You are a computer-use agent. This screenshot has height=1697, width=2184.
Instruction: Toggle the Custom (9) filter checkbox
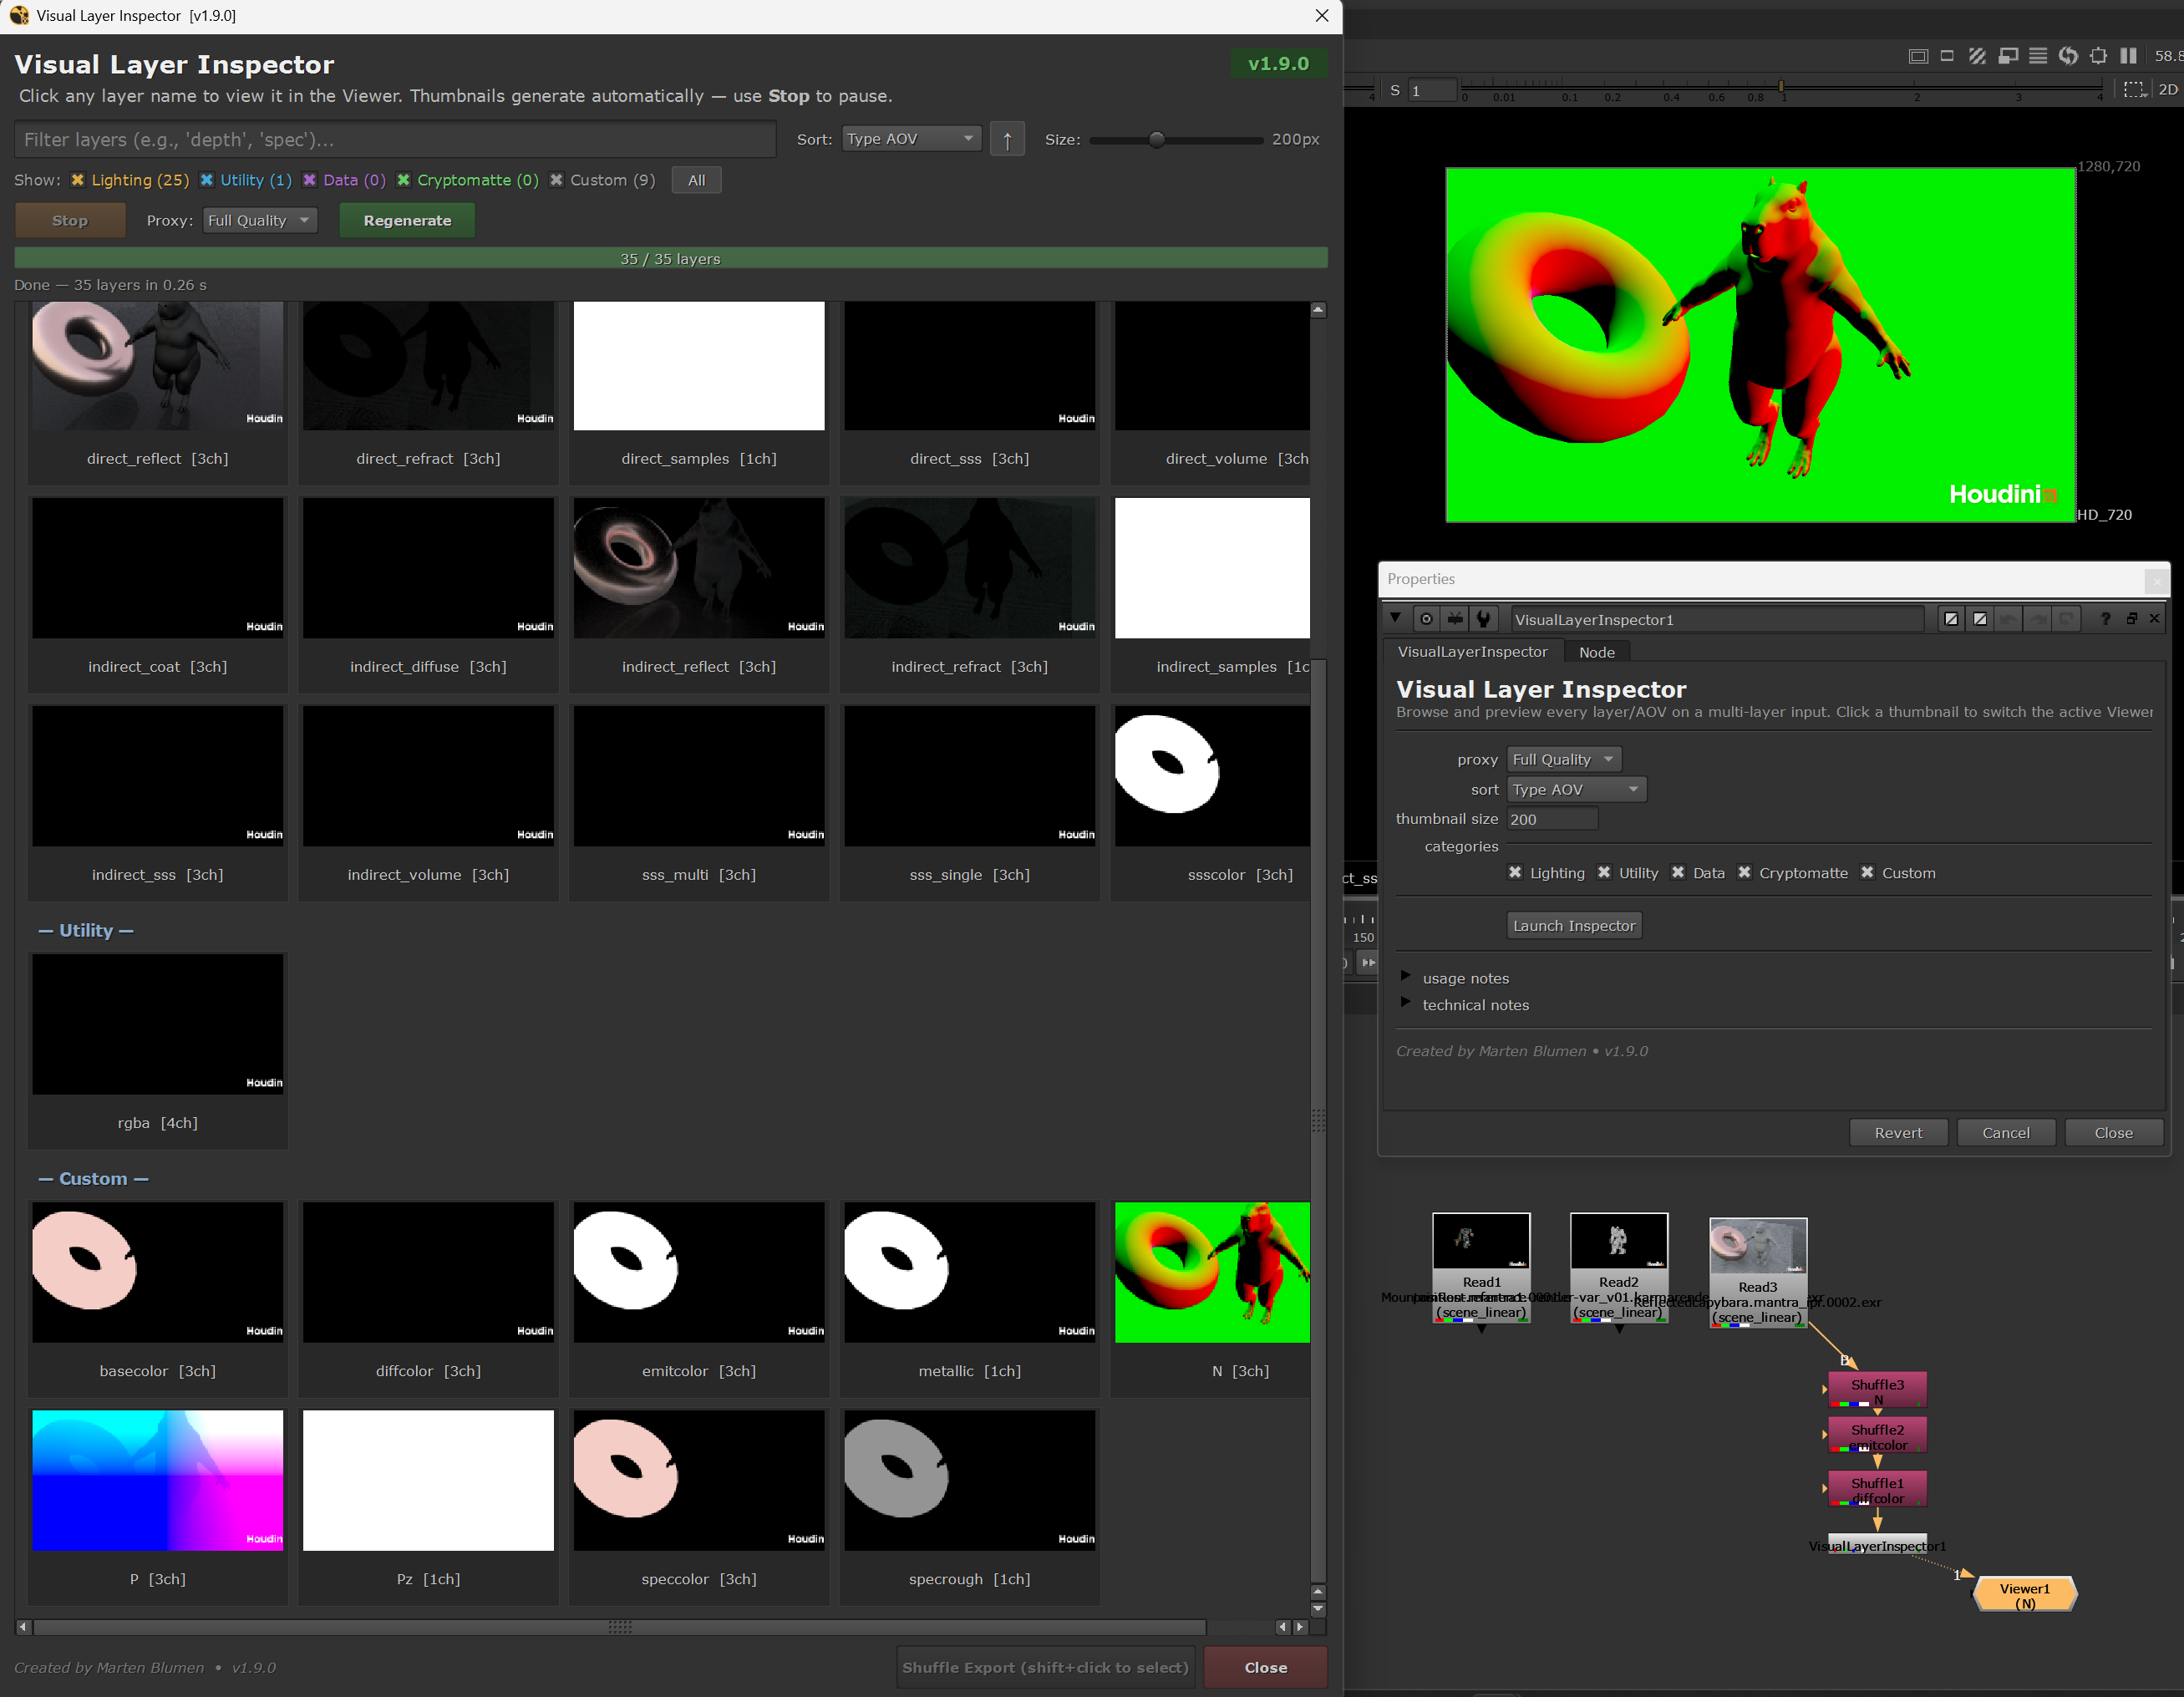tap(556, 180)
